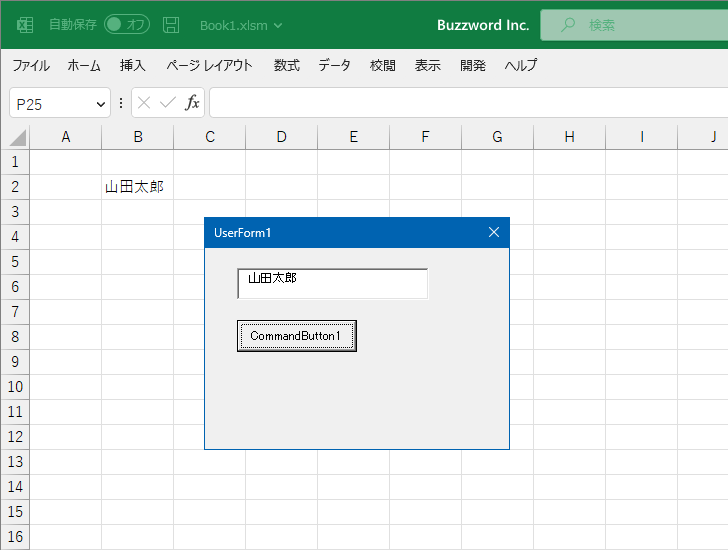Screen dimensions: 728x550
Task: Open the データ ribbon tab
Action: coord(334,65)
